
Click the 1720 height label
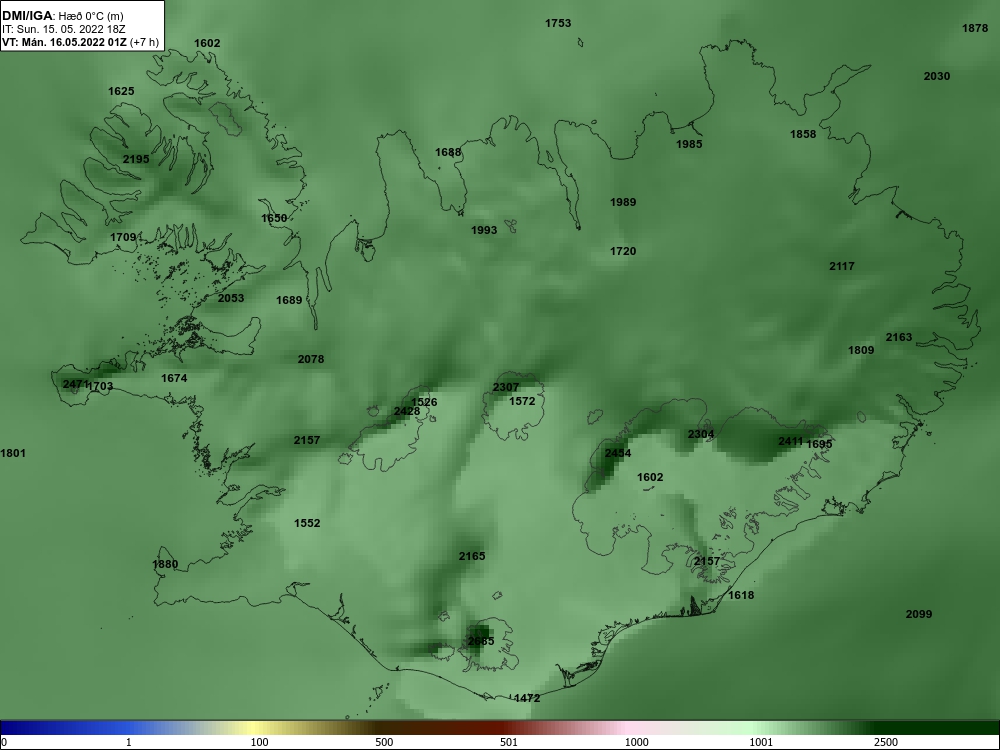pyautogui.click(x=622, y=251)
